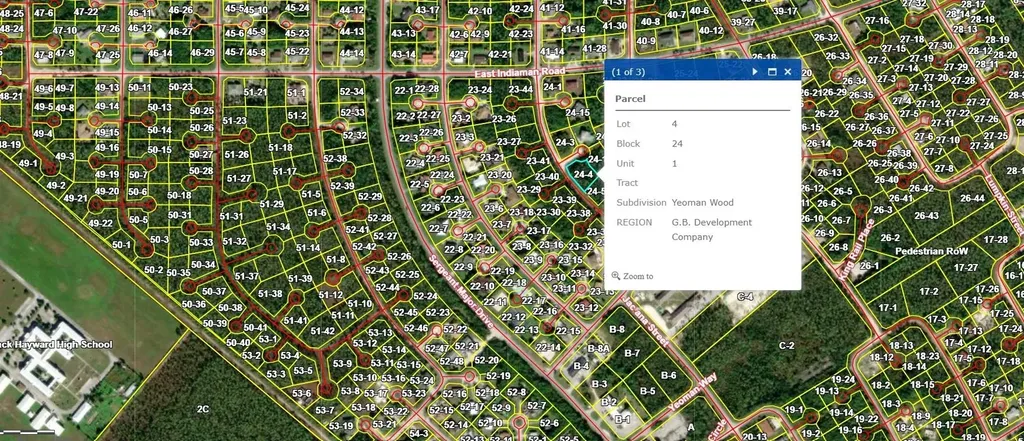
Task: Click the (1 of 3) popup title
Action: tap(628, 72)
